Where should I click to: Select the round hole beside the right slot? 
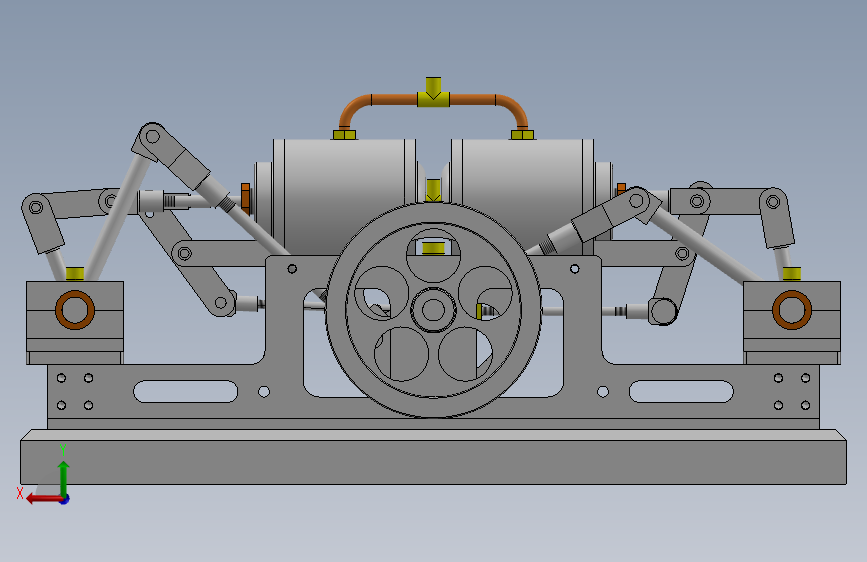pos(603,392)
